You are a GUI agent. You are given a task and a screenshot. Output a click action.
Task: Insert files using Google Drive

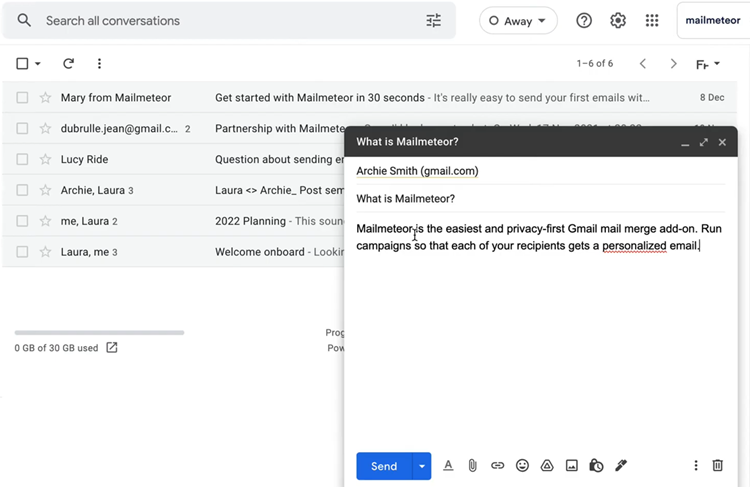pos(547,465)
